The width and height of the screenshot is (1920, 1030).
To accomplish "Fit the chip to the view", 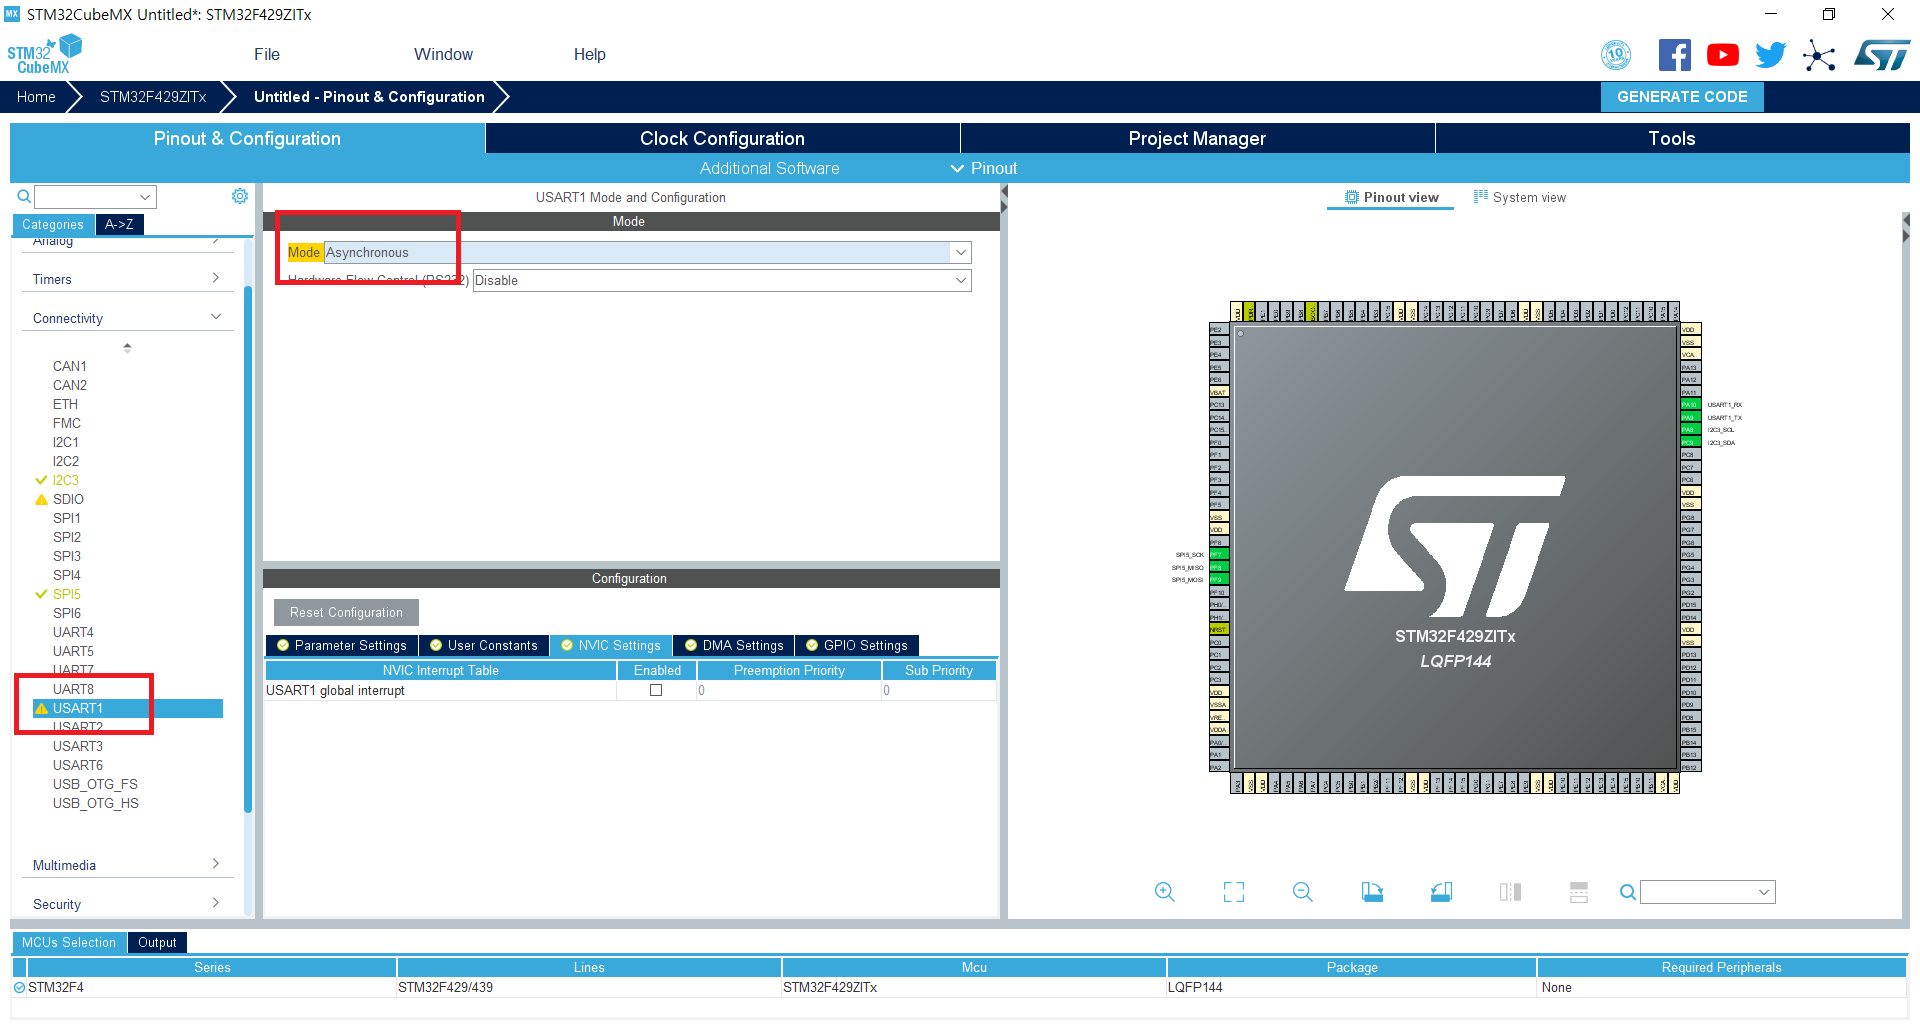I will point(1234,892).
